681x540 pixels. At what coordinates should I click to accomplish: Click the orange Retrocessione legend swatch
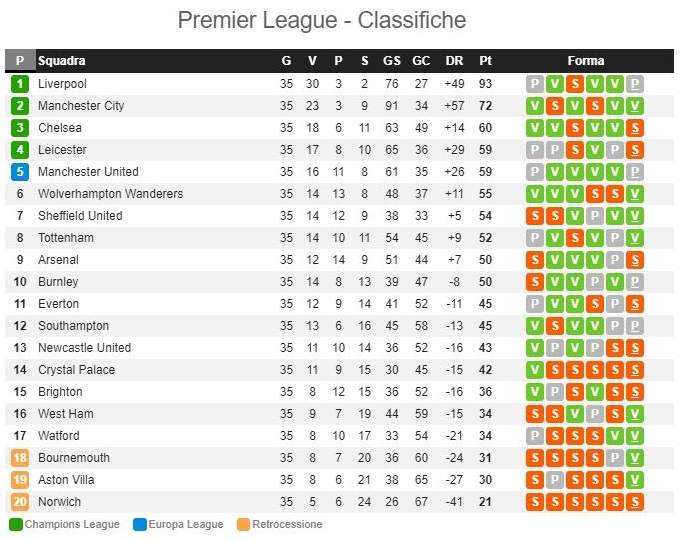click(x=244, y=524)
